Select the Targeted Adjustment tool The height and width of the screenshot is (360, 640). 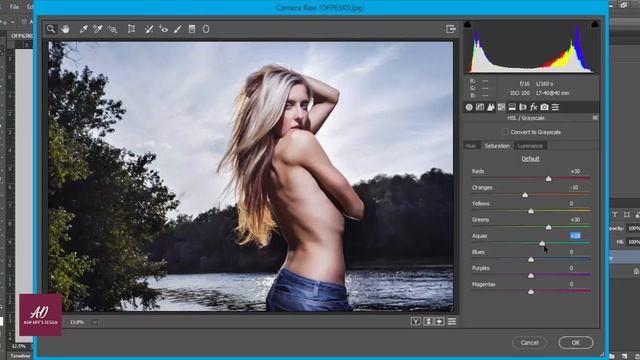tap(112, 29)
